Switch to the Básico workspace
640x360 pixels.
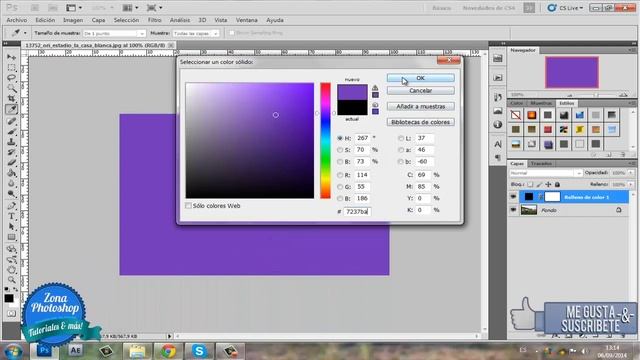(x=442, y=8)
